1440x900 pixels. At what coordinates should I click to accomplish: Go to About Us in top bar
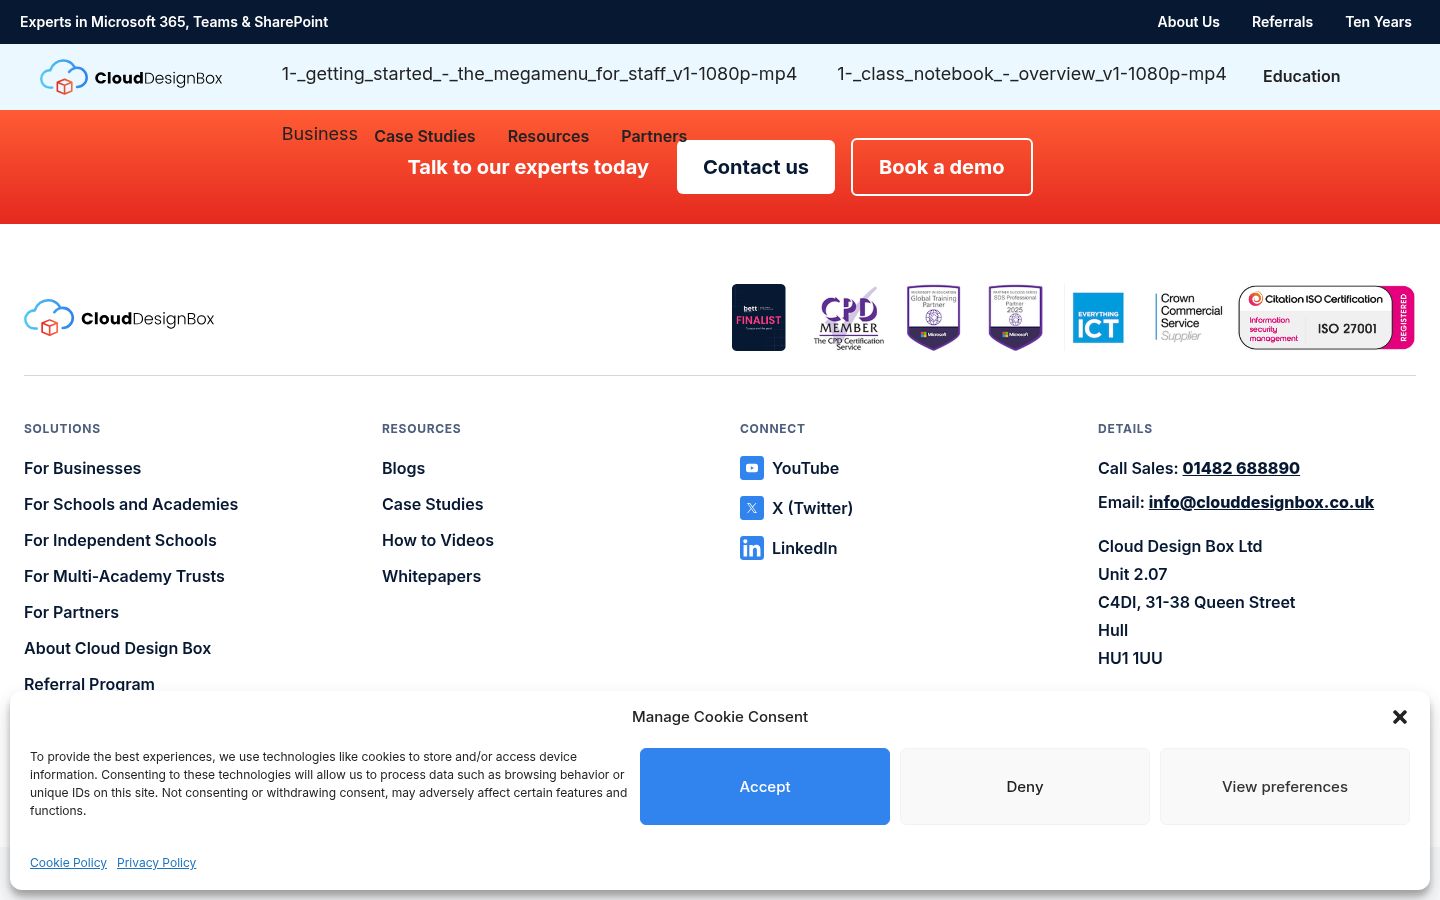pos(1188,22)
